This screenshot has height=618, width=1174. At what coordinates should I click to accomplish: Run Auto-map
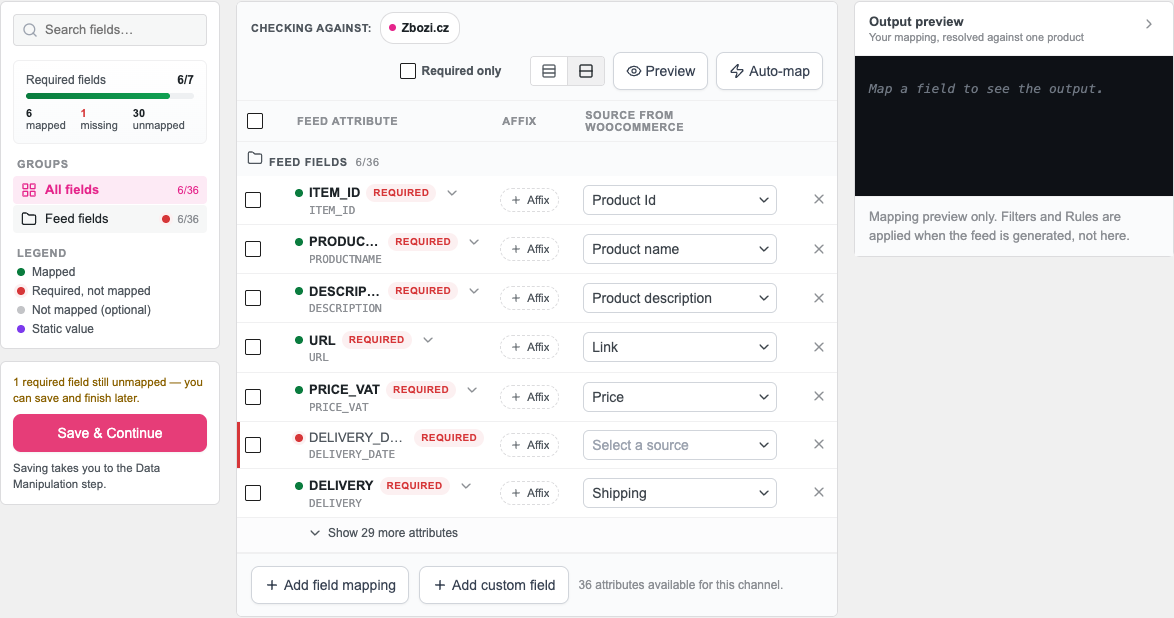(x=770, y=71)
